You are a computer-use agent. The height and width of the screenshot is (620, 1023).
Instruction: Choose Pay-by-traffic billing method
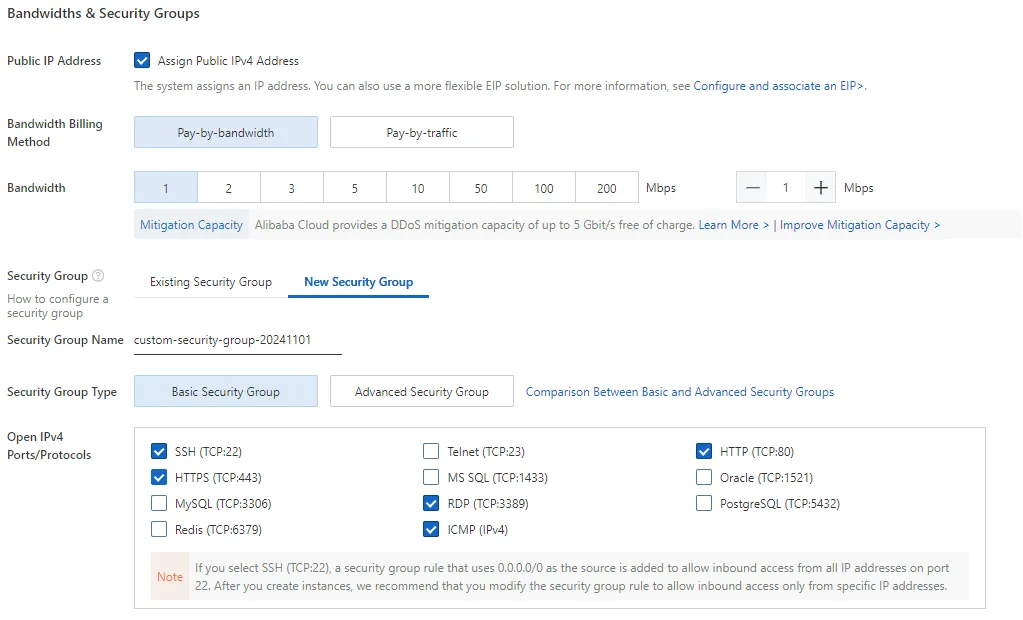coord(422,132)
